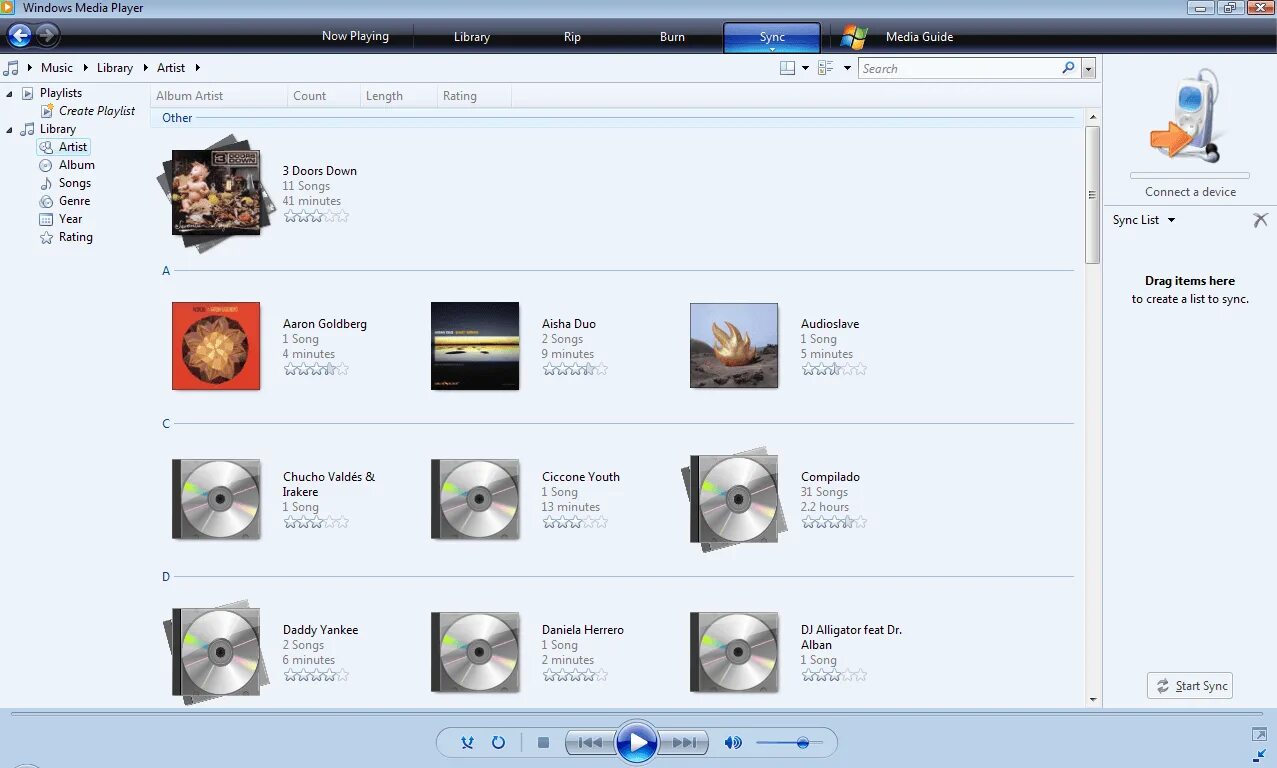Mute the volume speaker icon
Viewport: 1277px width, 768px height.
733,742
